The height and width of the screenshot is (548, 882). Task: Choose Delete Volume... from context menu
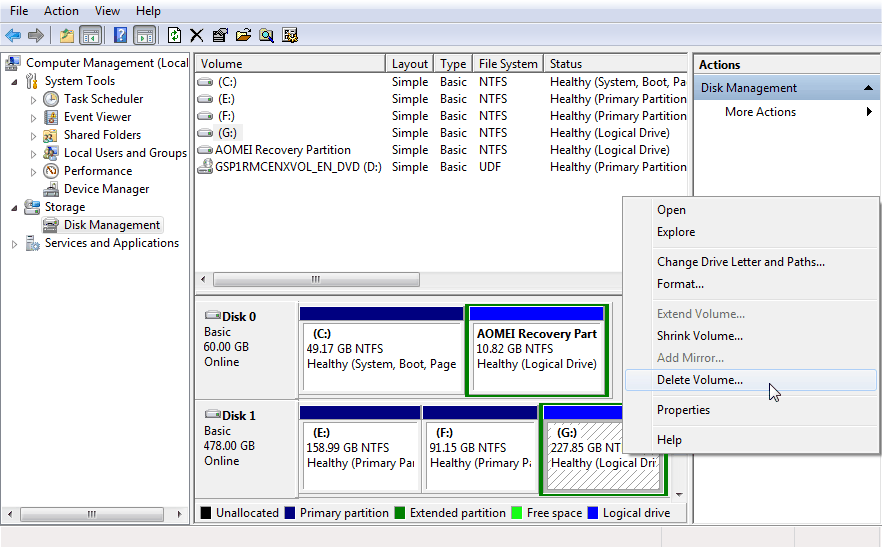click(751, 380)
